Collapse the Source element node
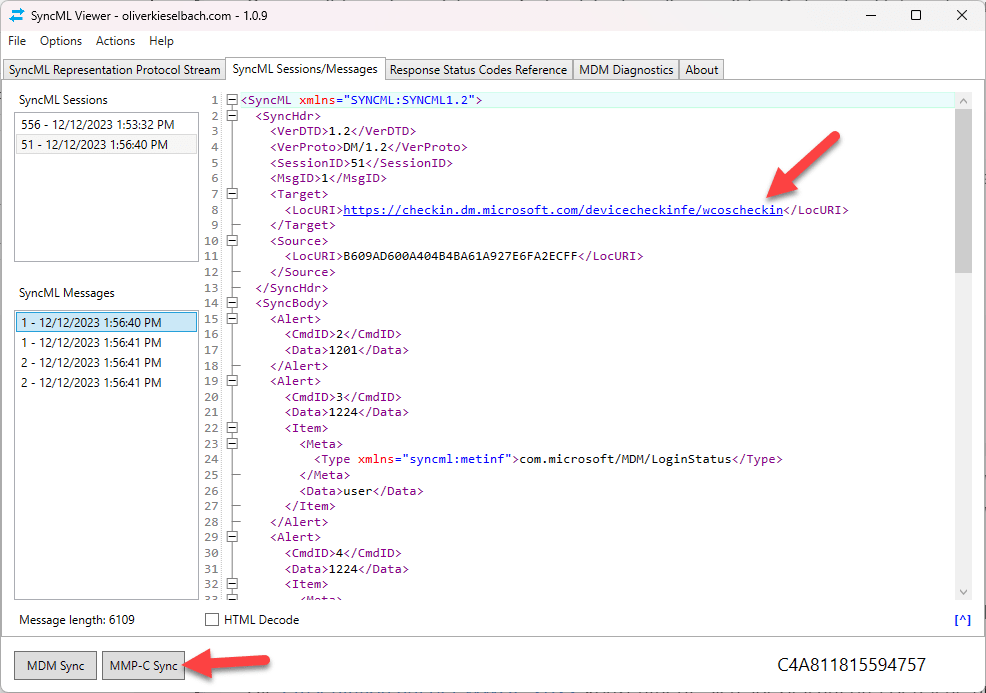 (x=231, y=240)
